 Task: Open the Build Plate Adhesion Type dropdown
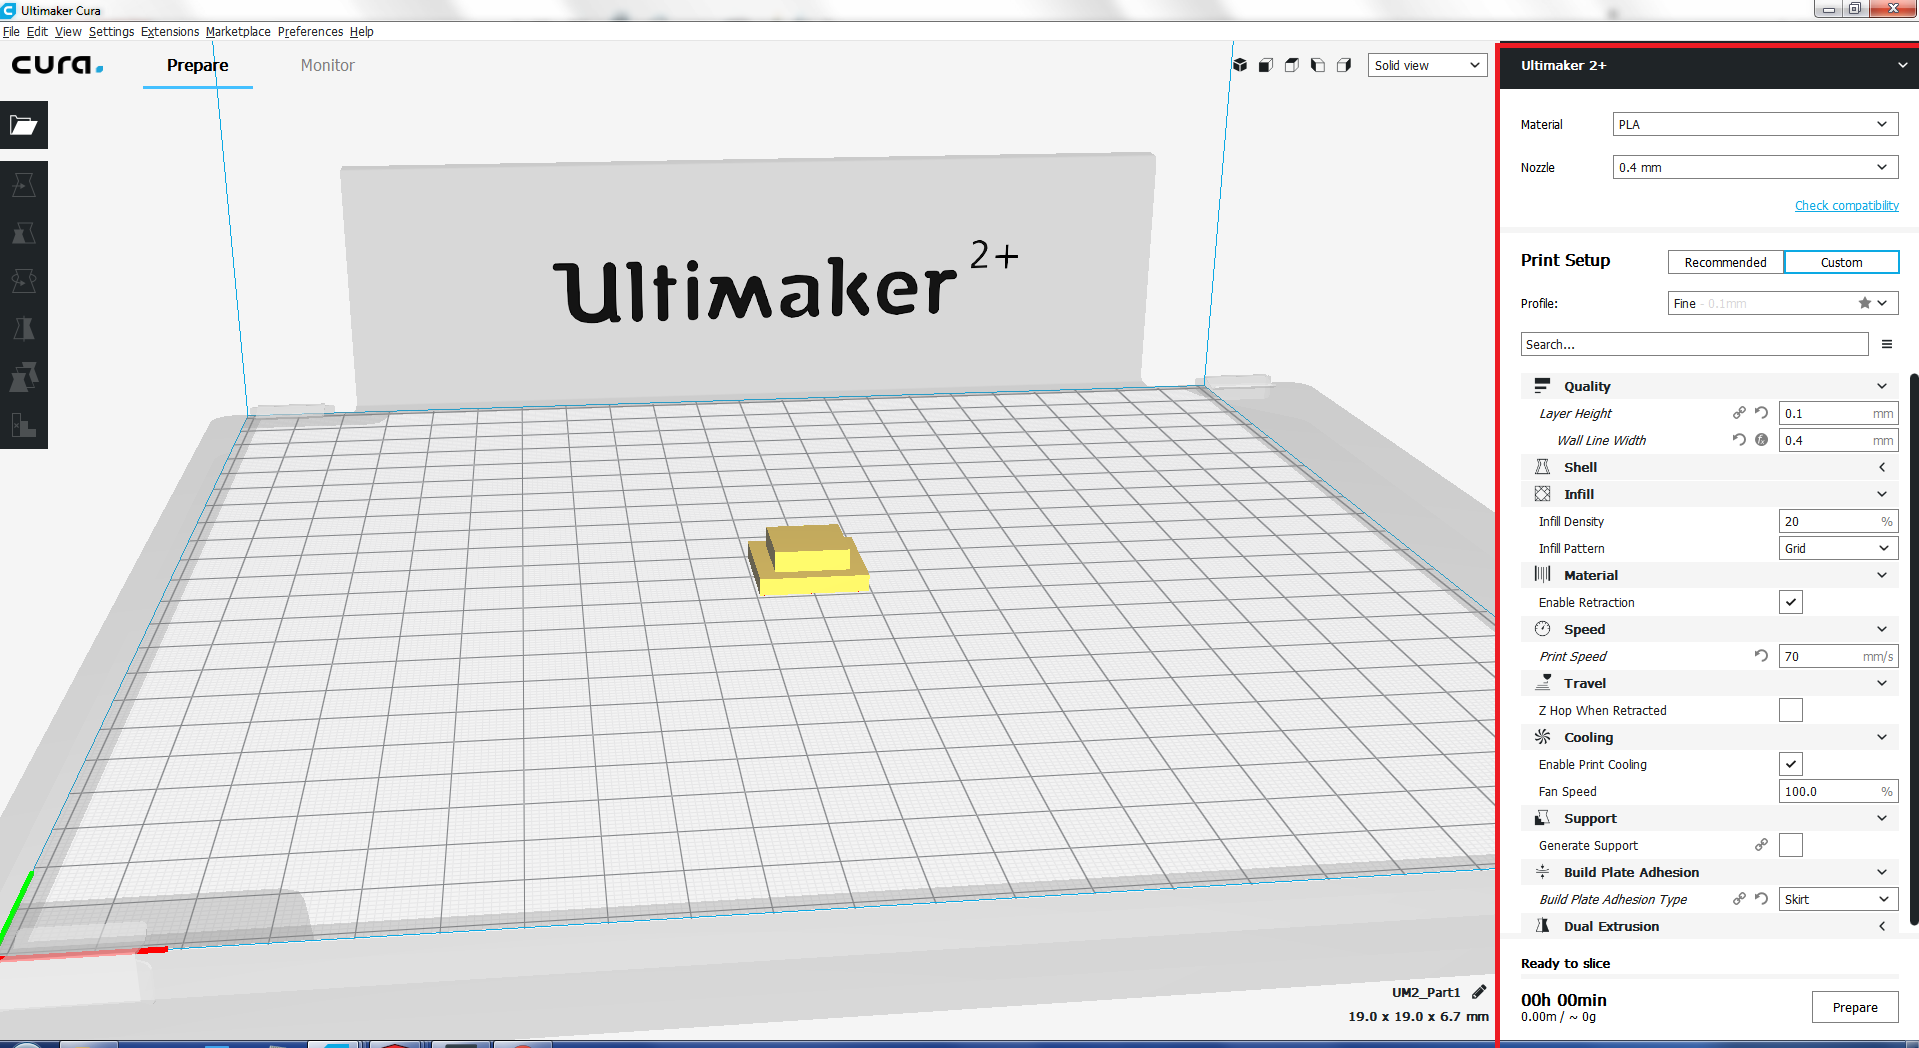tap(1838, 899)
